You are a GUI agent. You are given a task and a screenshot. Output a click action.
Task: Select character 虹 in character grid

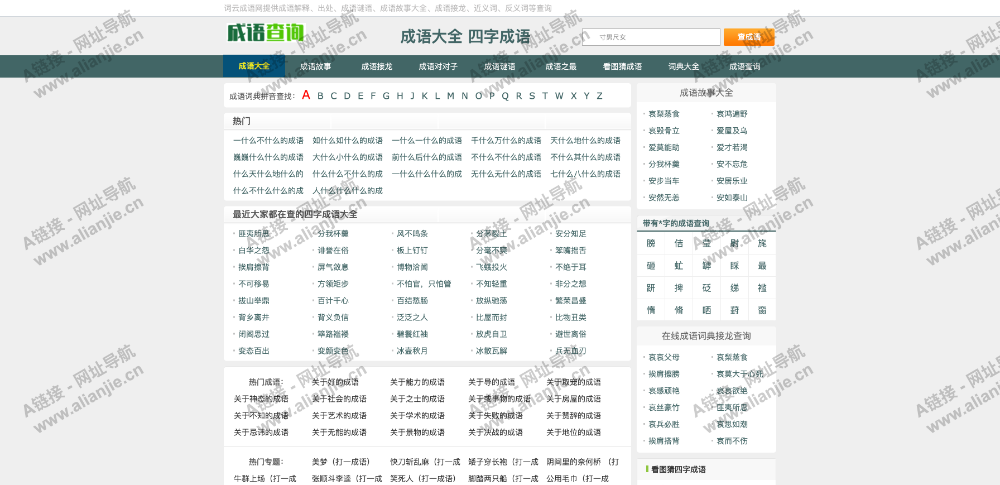pyautogui.click(x=679, y=265)
